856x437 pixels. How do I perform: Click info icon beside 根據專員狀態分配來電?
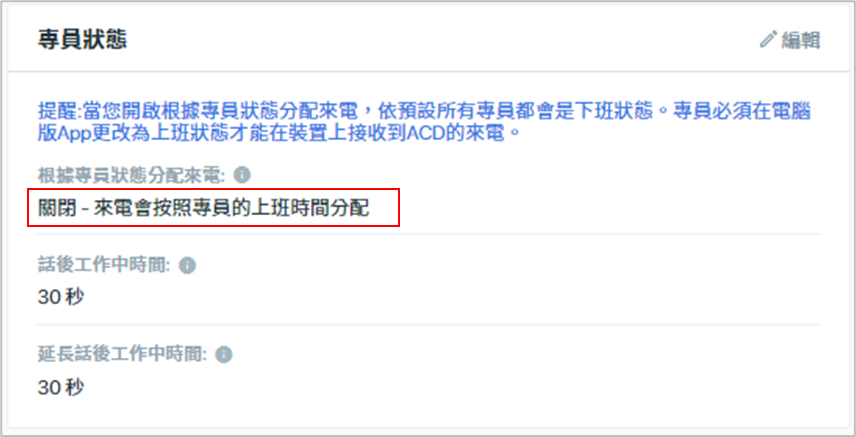242,175
